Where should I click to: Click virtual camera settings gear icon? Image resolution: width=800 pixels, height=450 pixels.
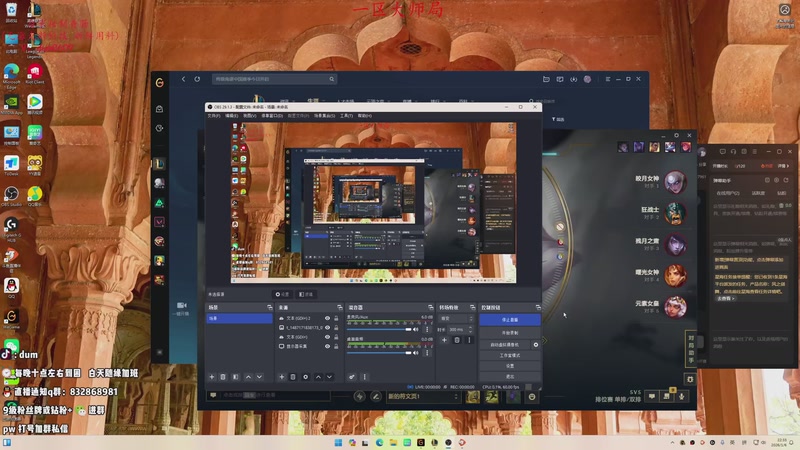click(x=536, y=344)
